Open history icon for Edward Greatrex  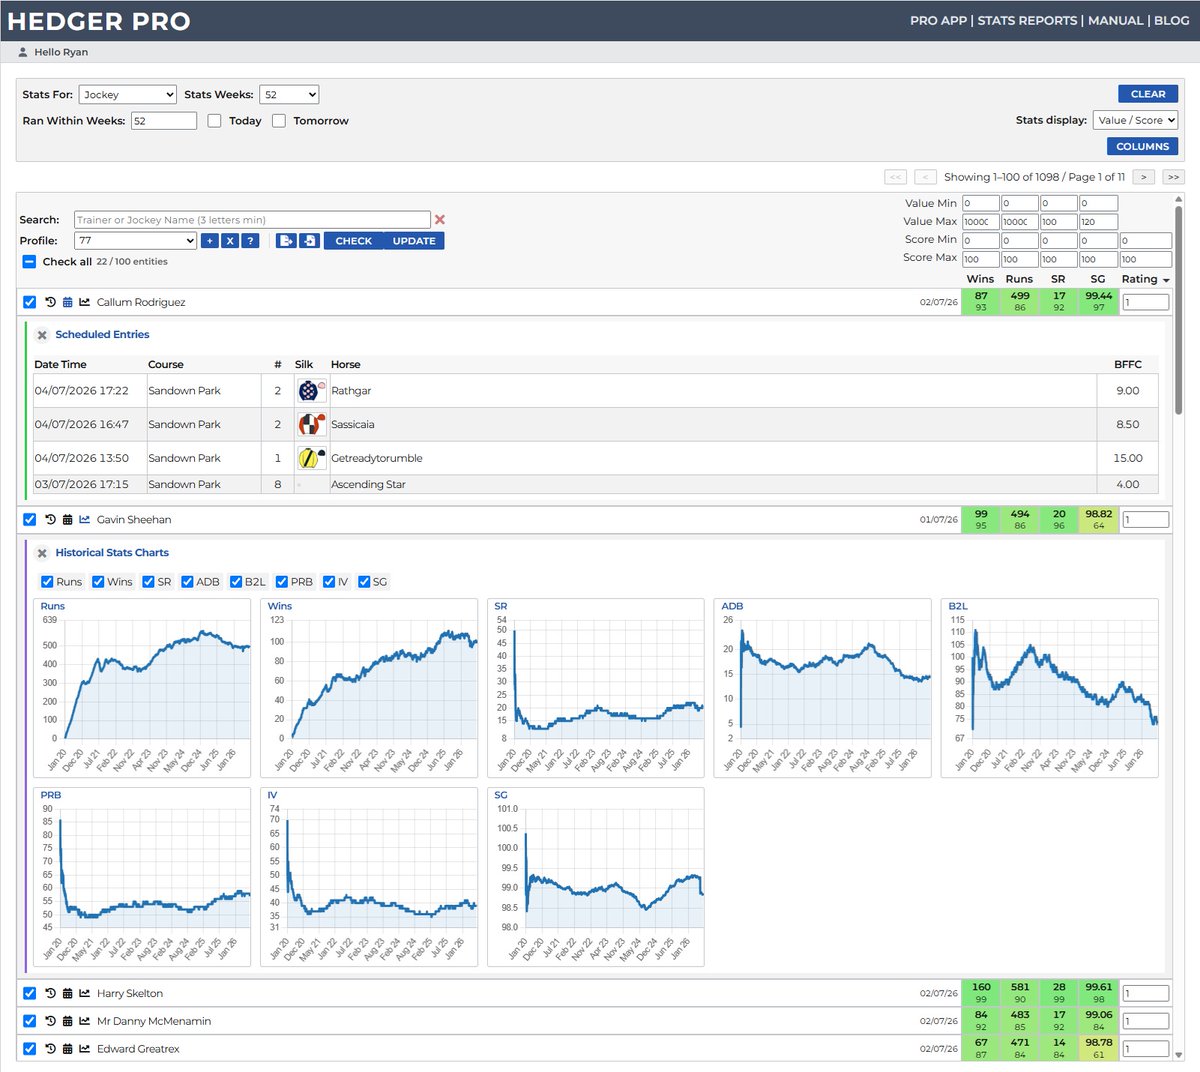[50, 1049]
